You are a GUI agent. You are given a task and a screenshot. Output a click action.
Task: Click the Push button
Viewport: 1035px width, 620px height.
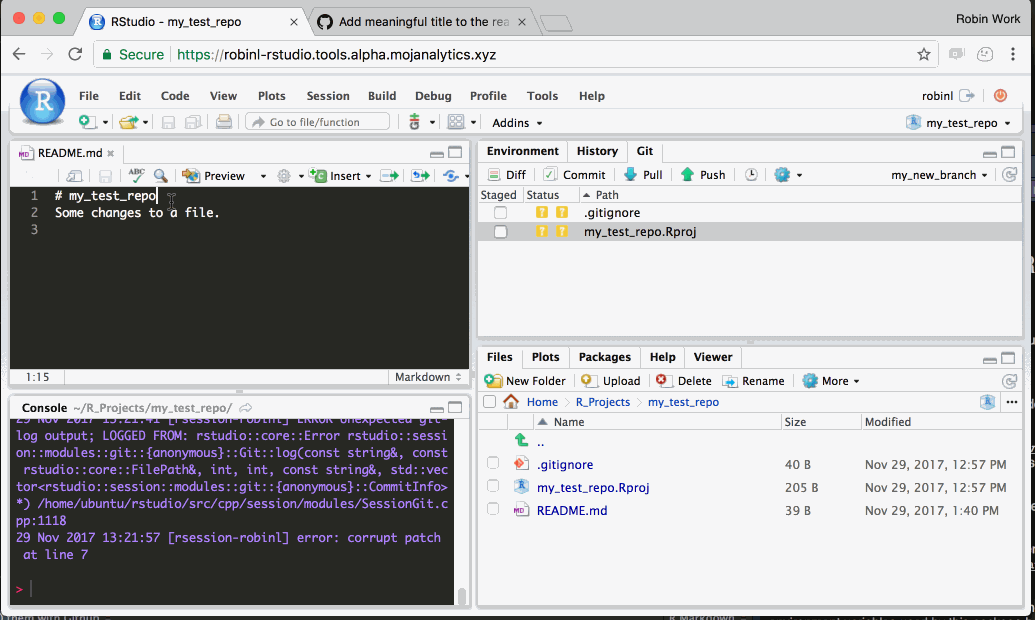click(x=702, y=175)
